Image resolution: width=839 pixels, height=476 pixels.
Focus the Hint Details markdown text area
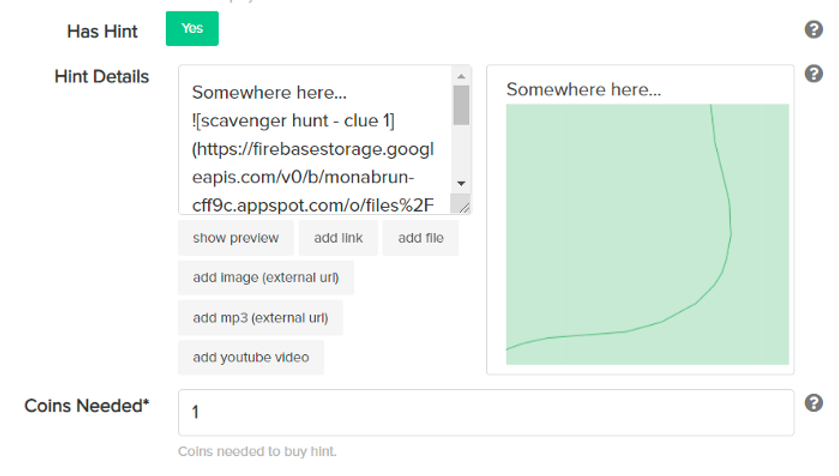(316, 140)
